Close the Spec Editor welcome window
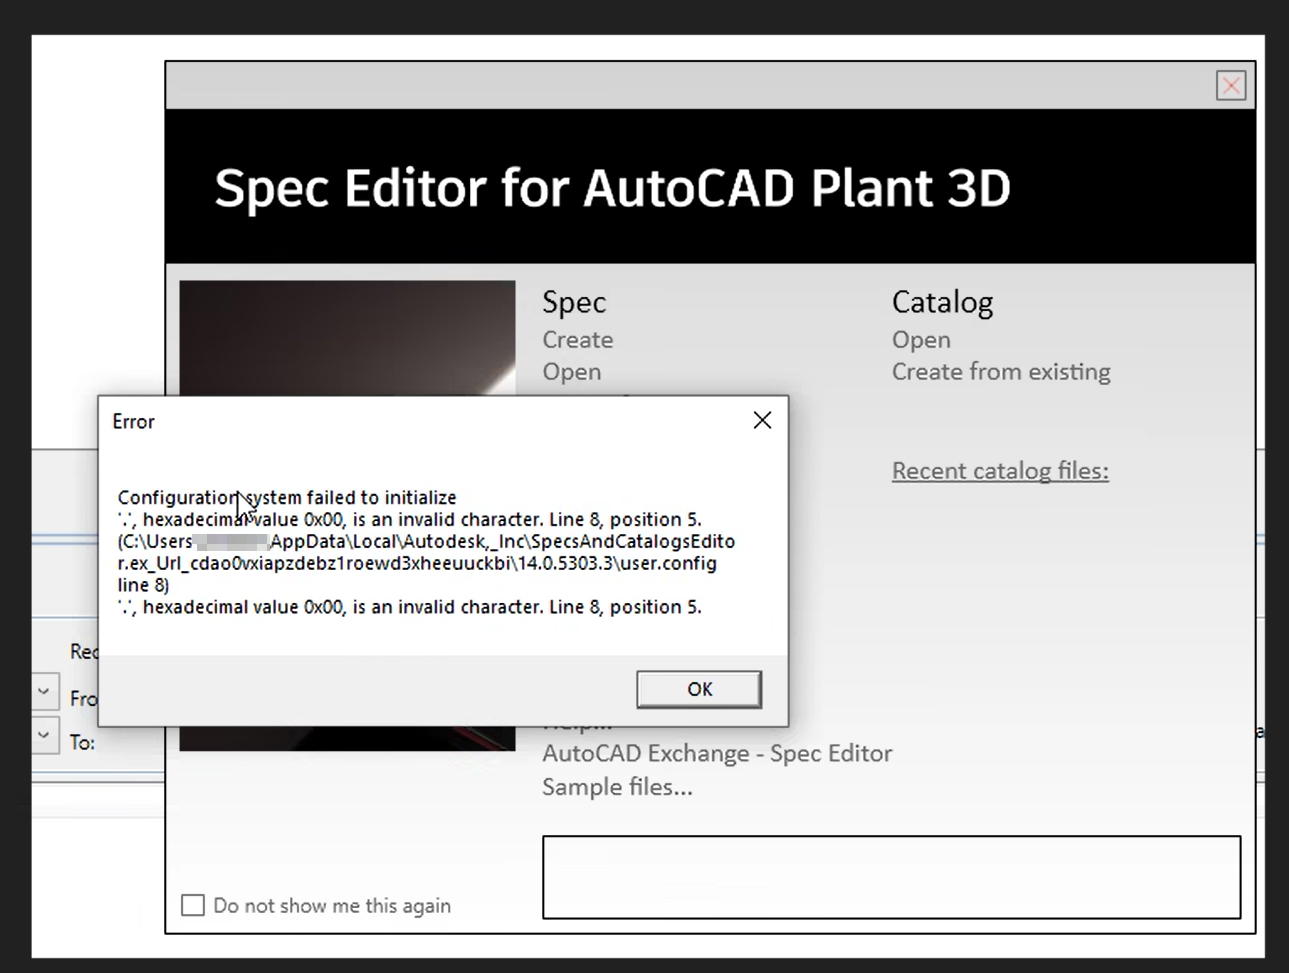 pos(1231,86)
